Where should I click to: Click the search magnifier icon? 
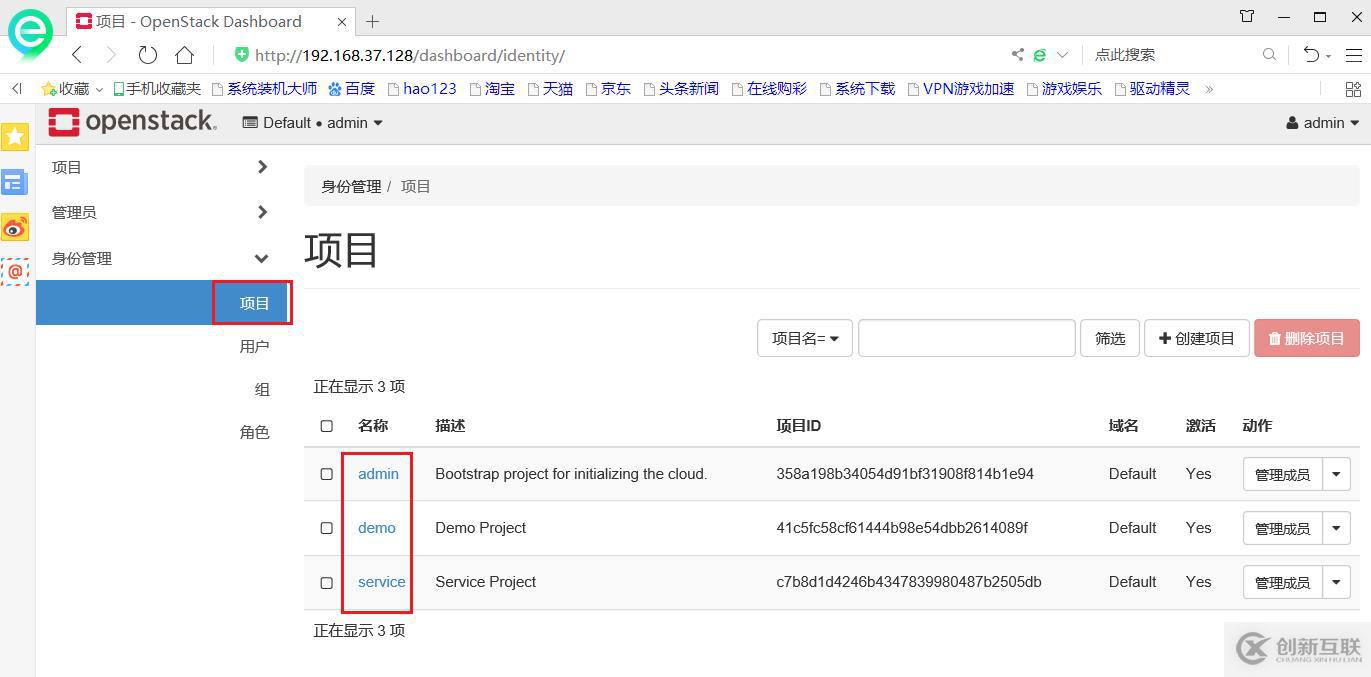coord(1269,55)
